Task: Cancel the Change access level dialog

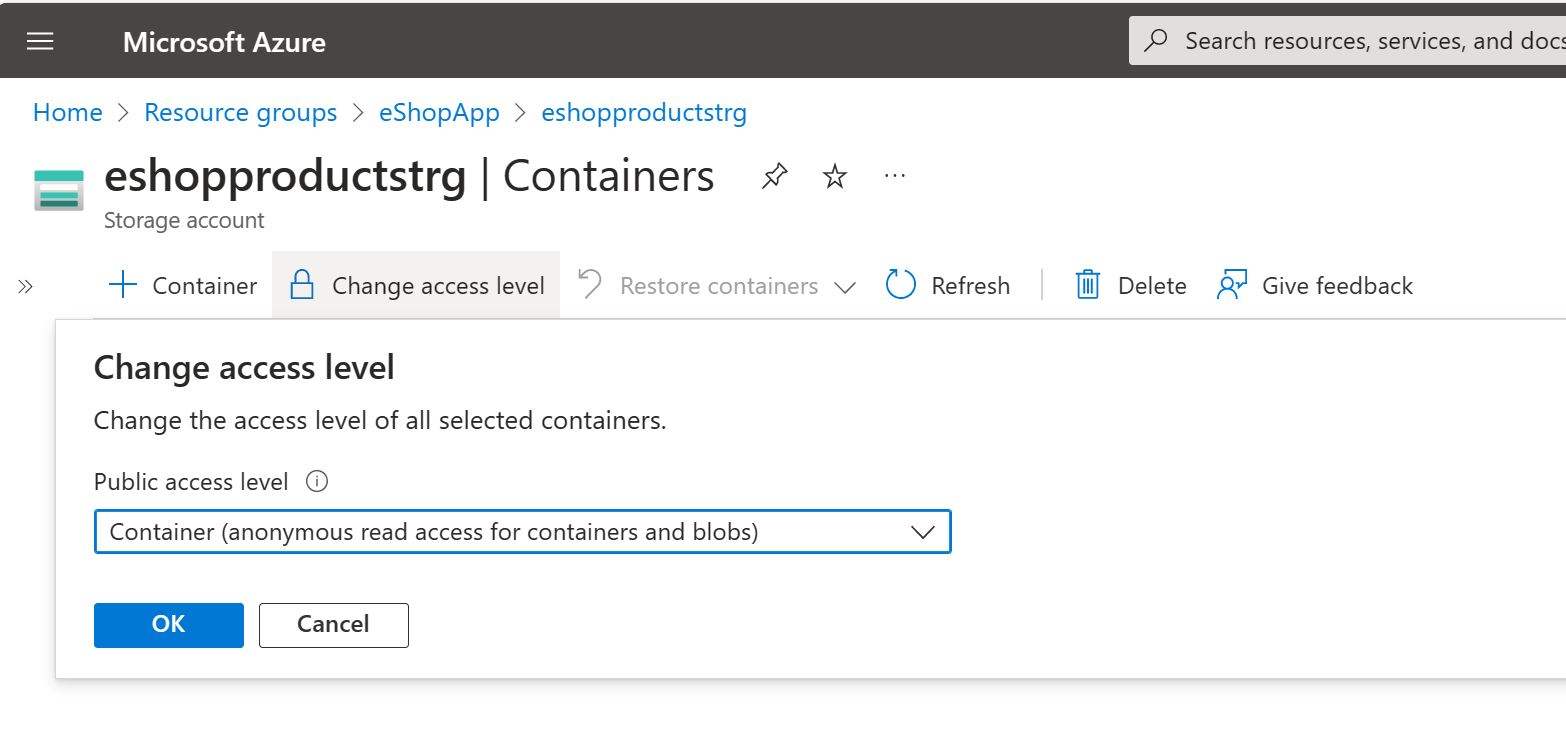Action: (333, 625)
